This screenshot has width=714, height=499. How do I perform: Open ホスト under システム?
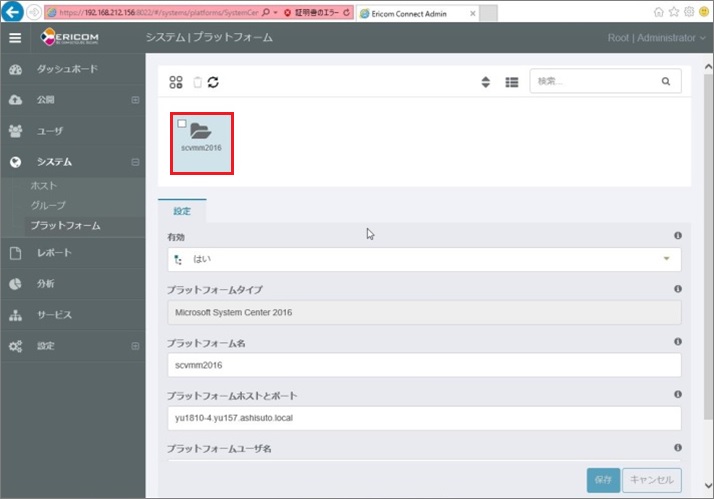click(44, 186)
